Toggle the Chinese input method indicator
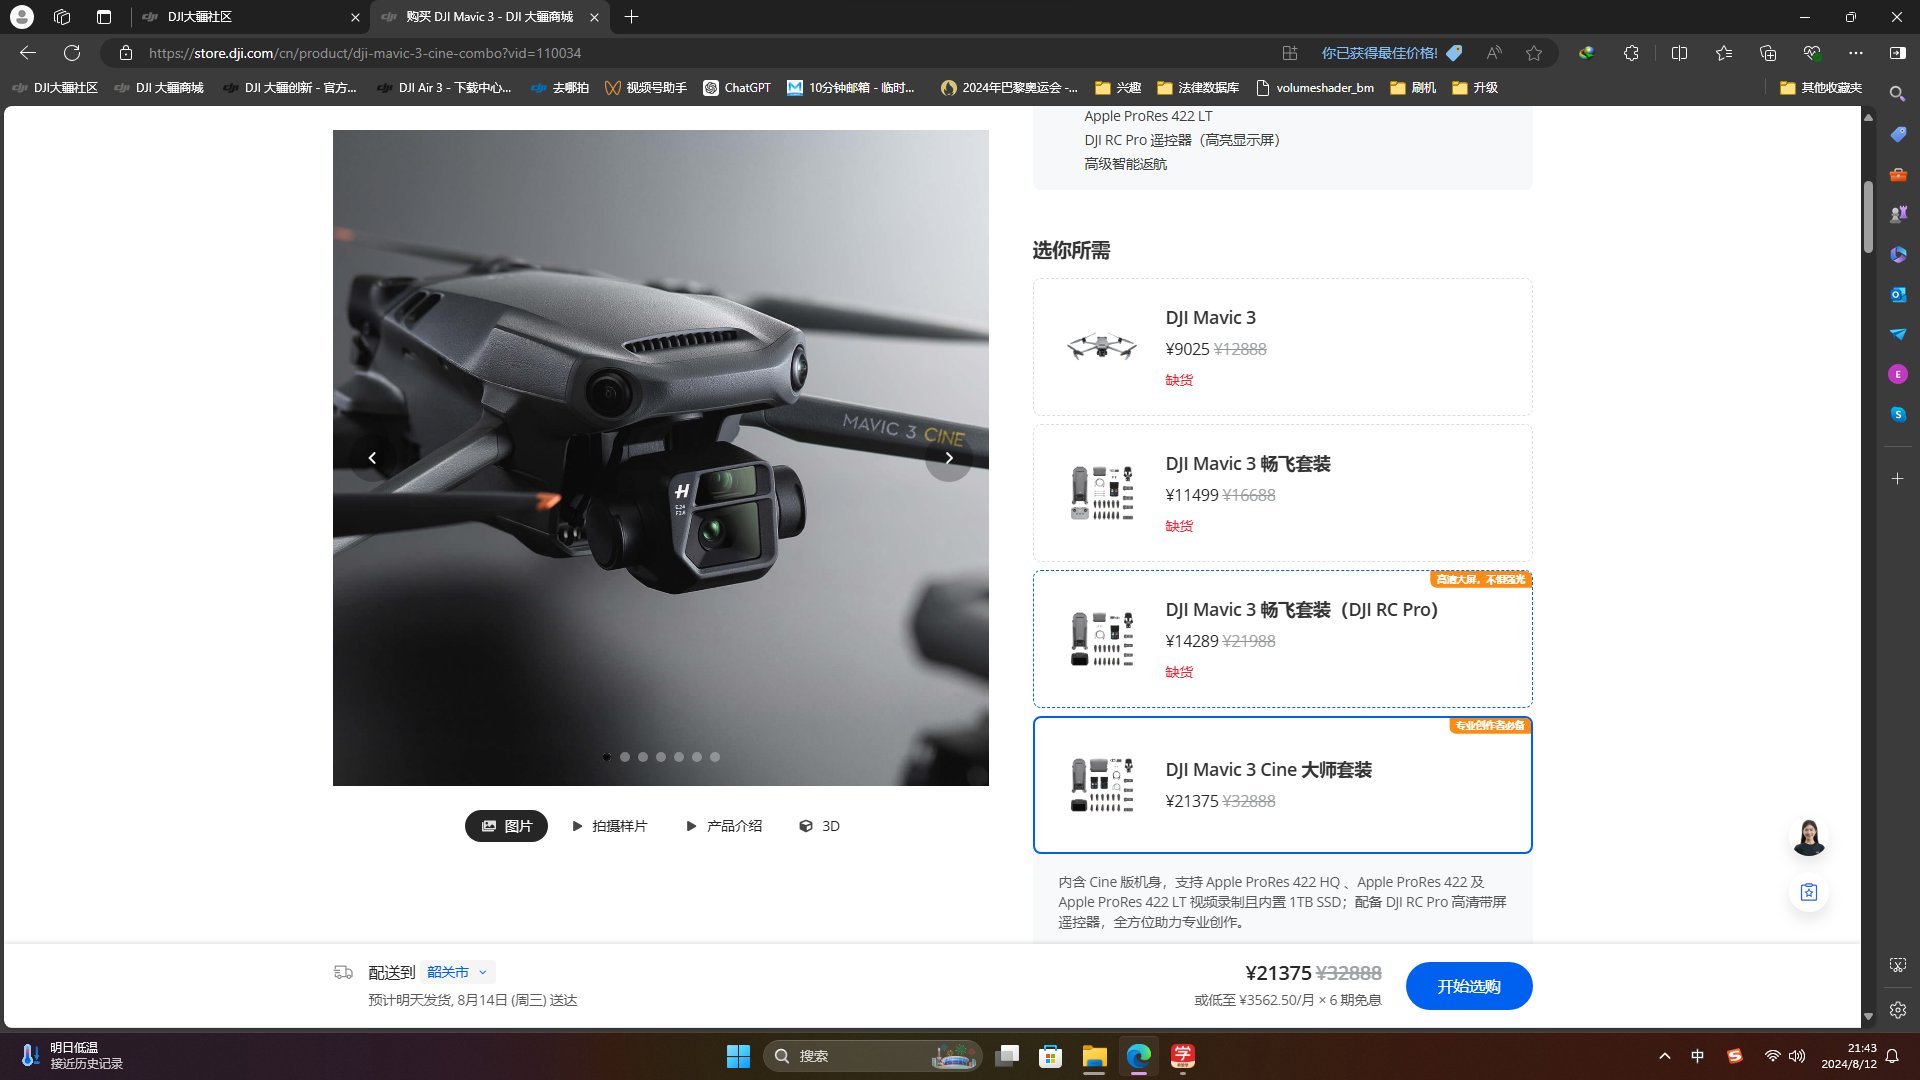The width and height of the screenshot is (1920, 1080). [x=1697, y=1056]
